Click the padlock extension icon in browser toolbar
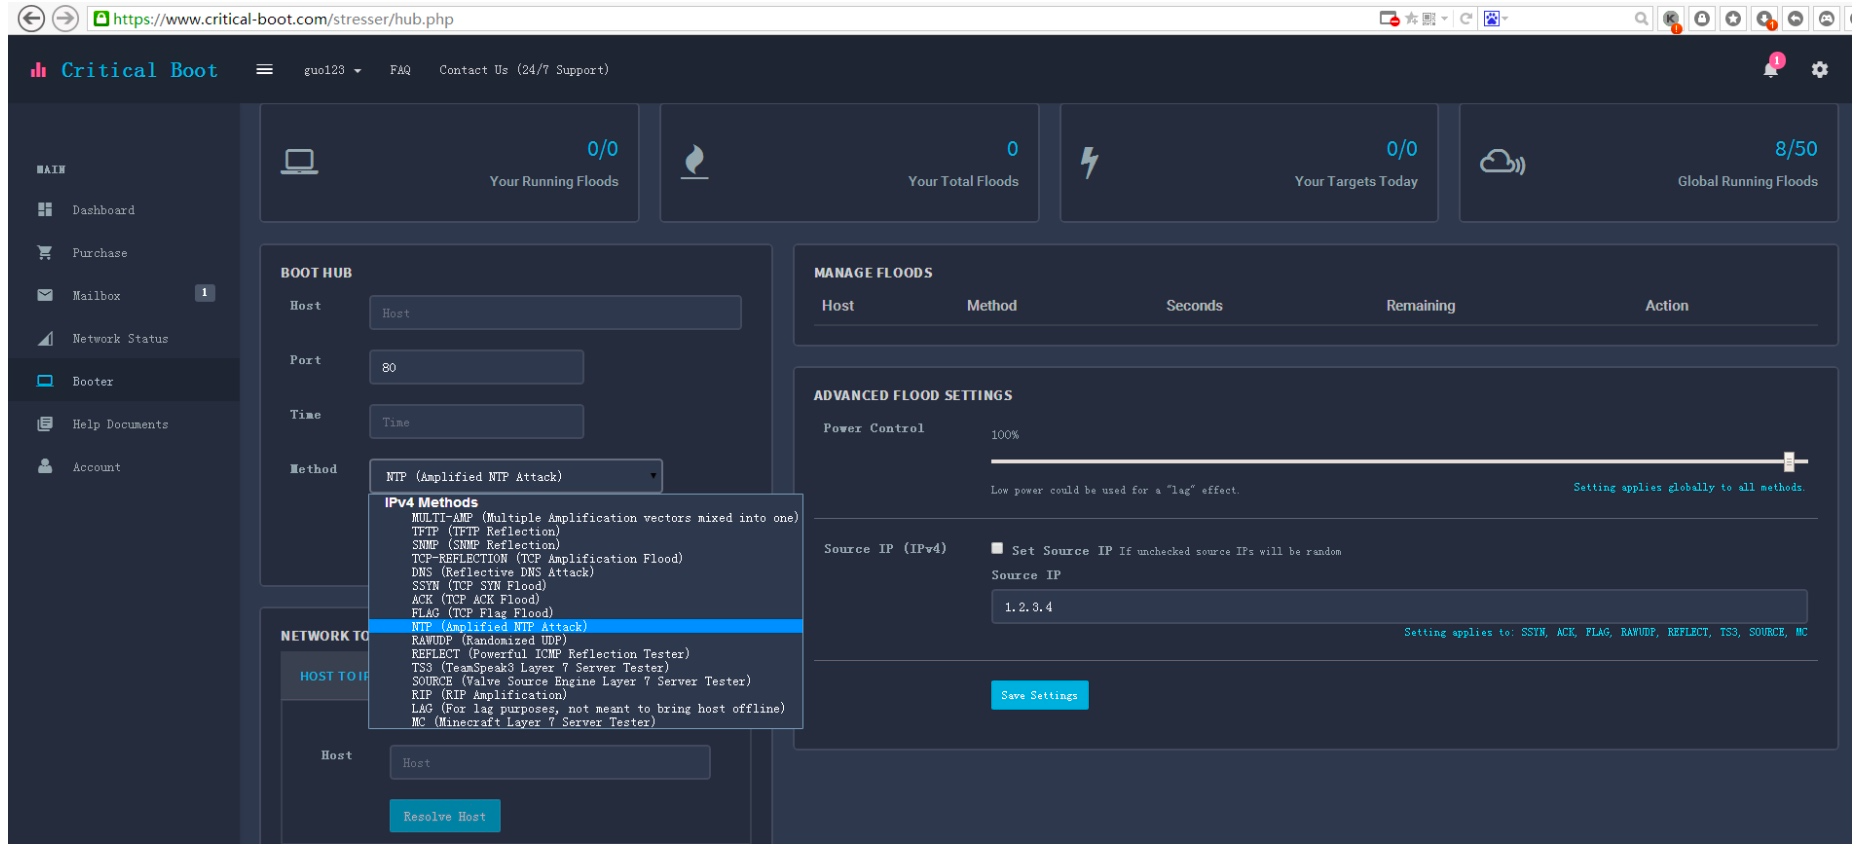 (1702, 18)
